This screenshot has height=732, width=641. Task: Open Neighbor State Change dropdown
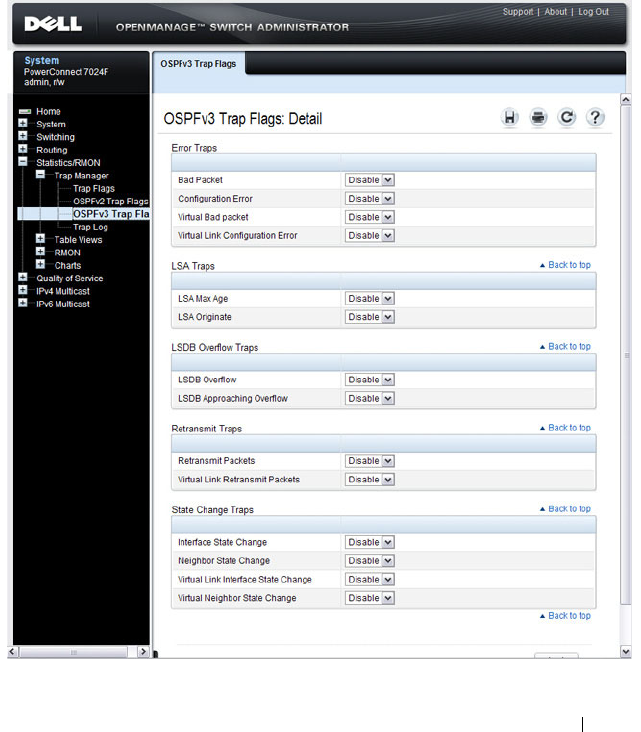[x=370, y=561]
